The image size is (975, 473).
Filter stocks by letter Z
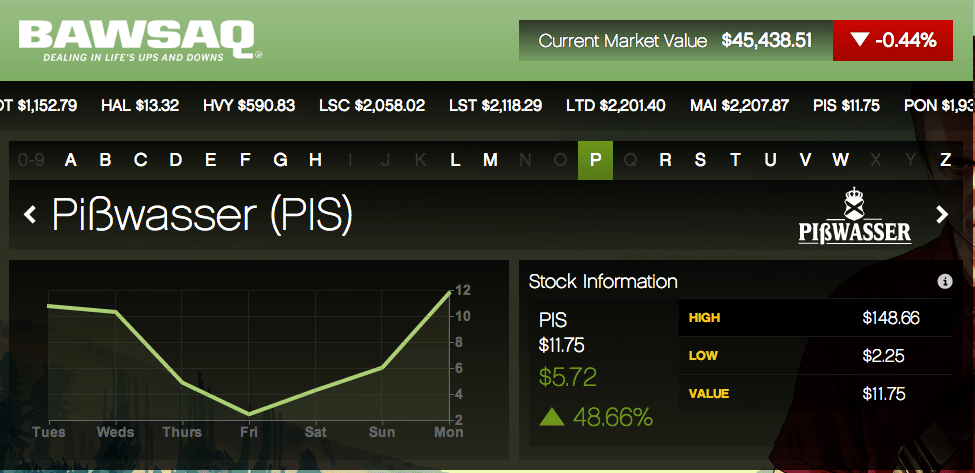coord(944,160)
